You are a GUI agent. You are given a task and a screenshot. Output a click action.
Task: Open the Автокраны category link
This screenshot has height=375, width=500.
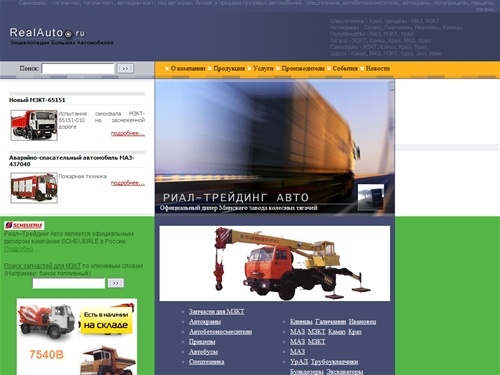(x=205, y=322)
